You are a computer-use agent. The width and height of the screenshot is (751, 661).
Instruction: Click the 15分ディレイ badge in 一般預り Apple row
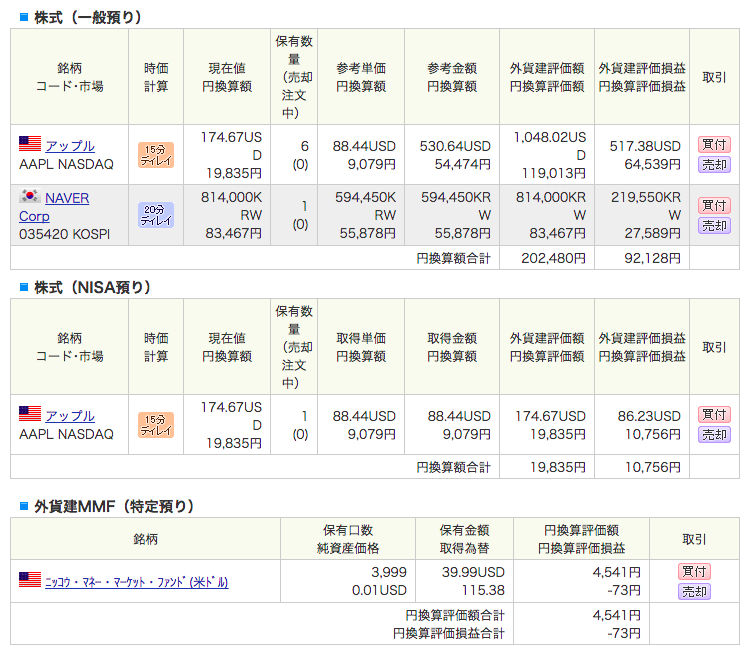[x=156, y=155]
